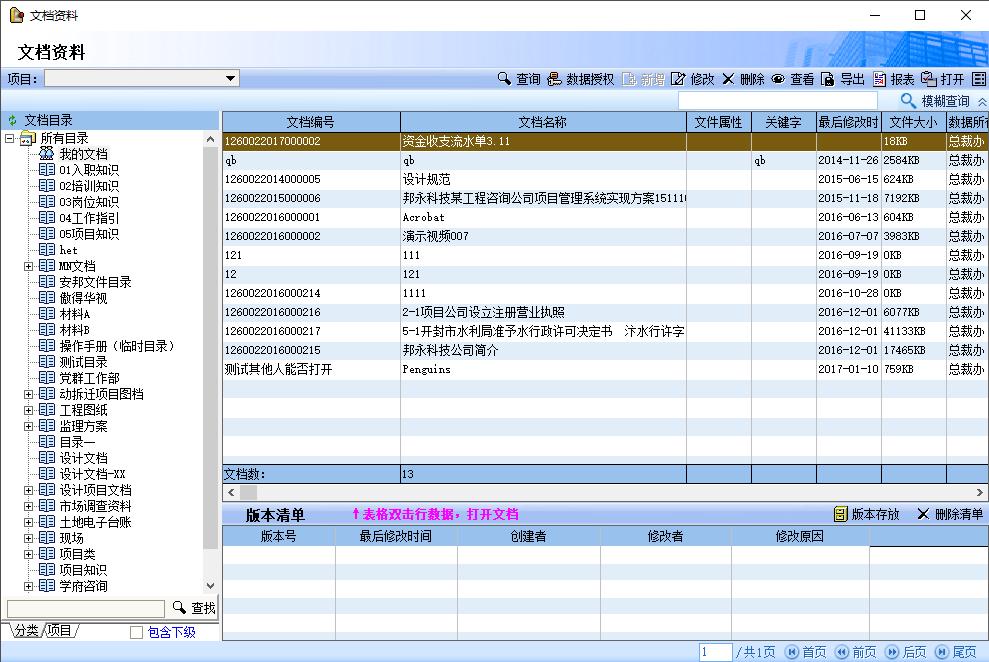The height and width of the screenshot is (662, 989).
Task: Collapse the fuzzy search panel chevron
Action: pyautogui.click(x=981, y=102)
